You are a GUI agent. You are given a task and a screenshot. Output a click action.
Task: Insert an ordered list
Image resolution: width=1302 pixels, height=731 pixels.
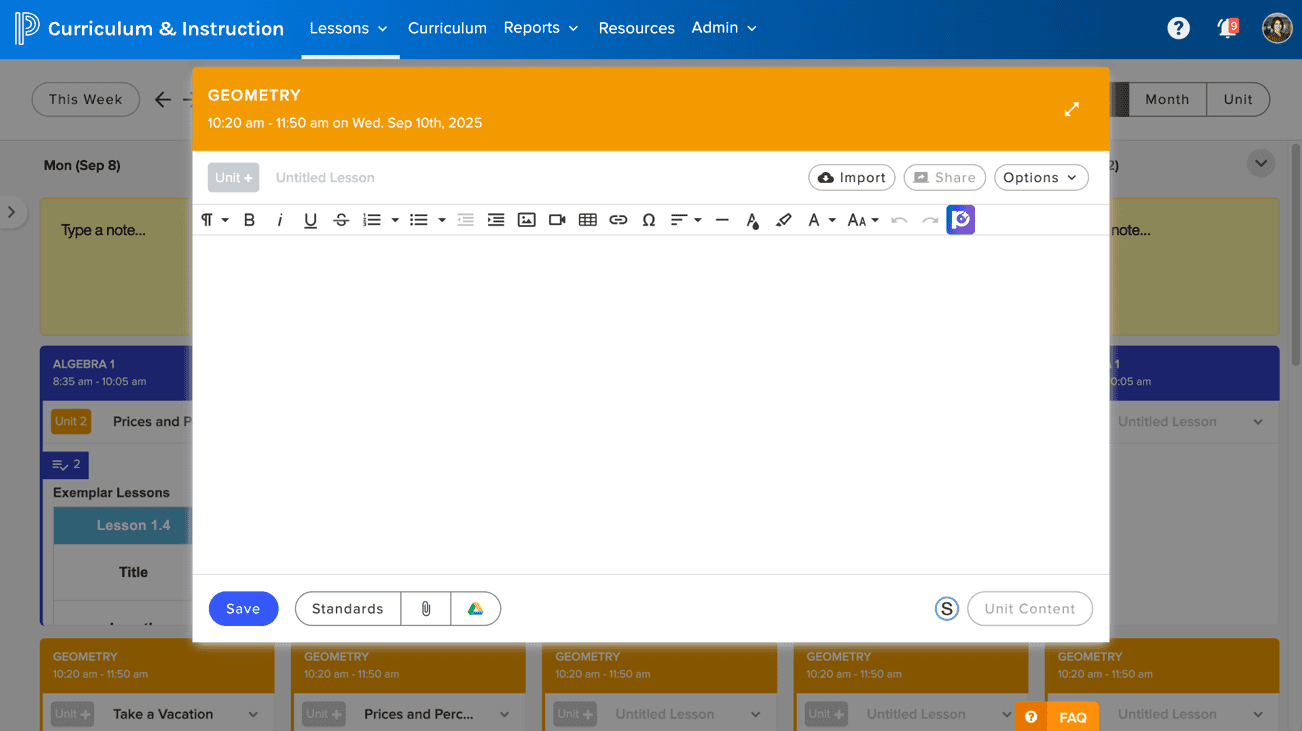372,220
